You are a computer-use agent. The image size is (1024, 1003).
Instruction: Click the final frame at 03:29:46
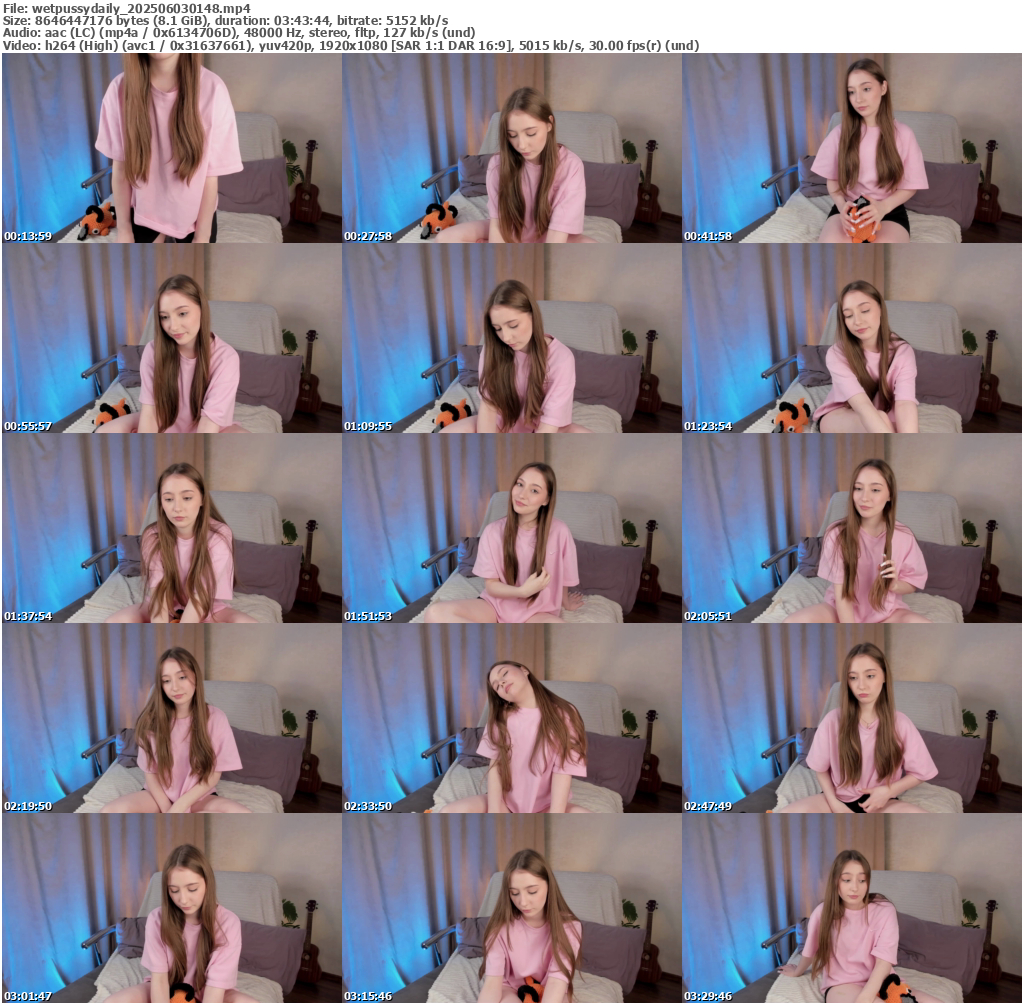click(852, 908)
